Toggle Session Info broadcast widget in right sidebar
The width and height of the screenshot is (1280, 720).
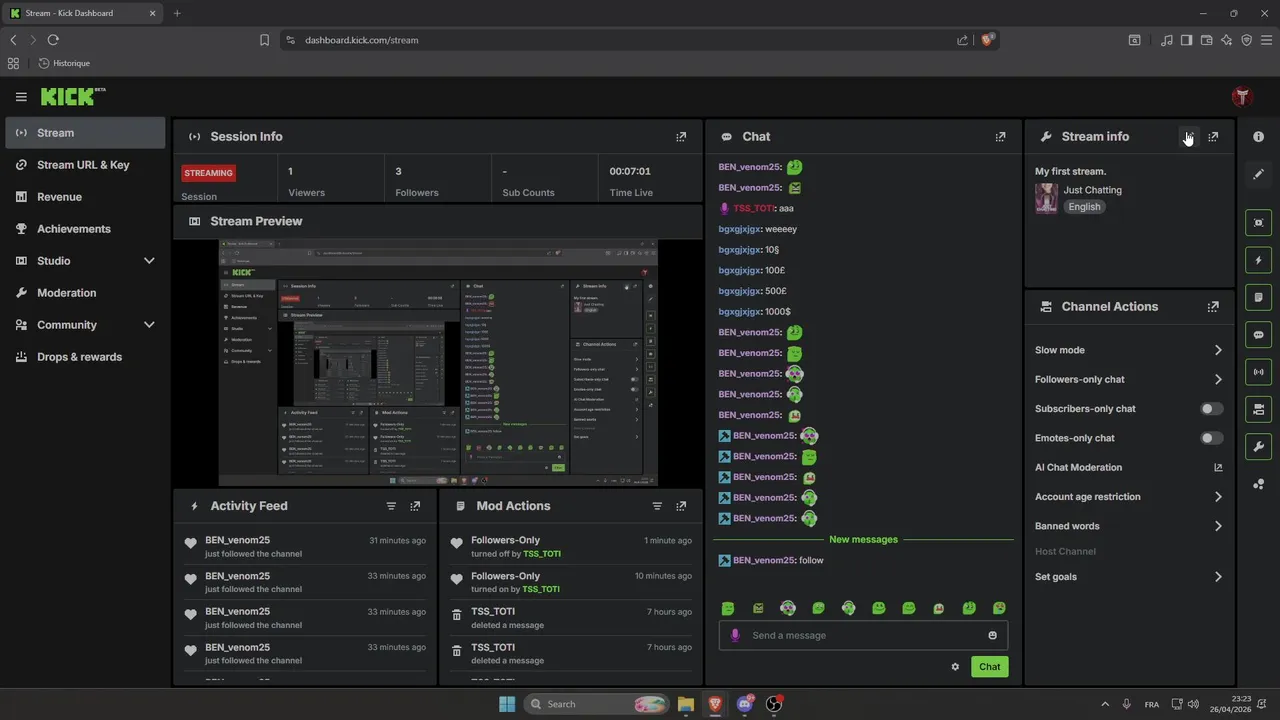click(1258, 372)
